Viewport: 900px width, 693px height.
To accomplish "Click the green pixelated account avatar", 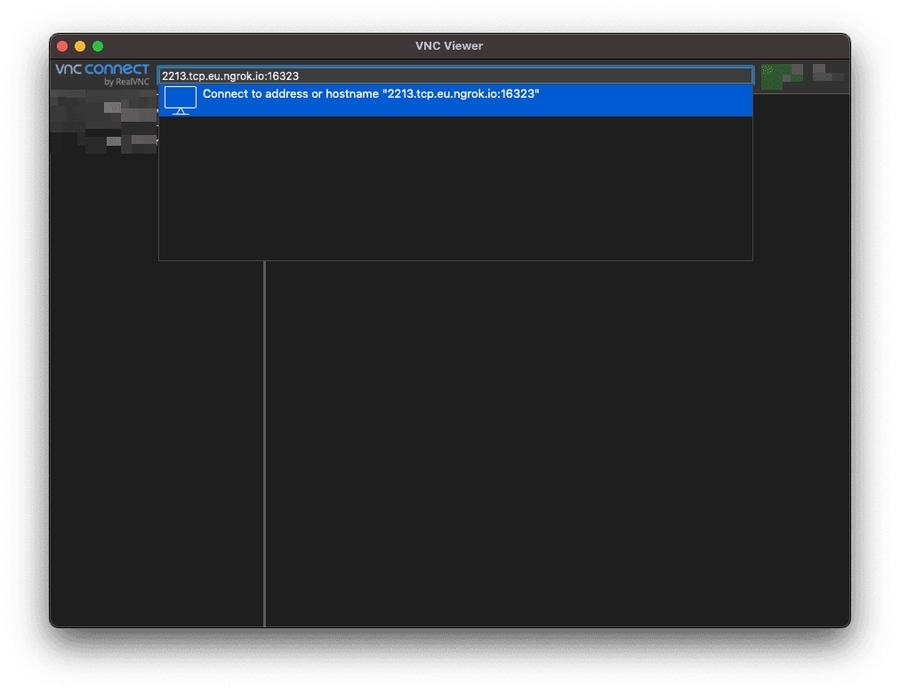I will 781,77.
